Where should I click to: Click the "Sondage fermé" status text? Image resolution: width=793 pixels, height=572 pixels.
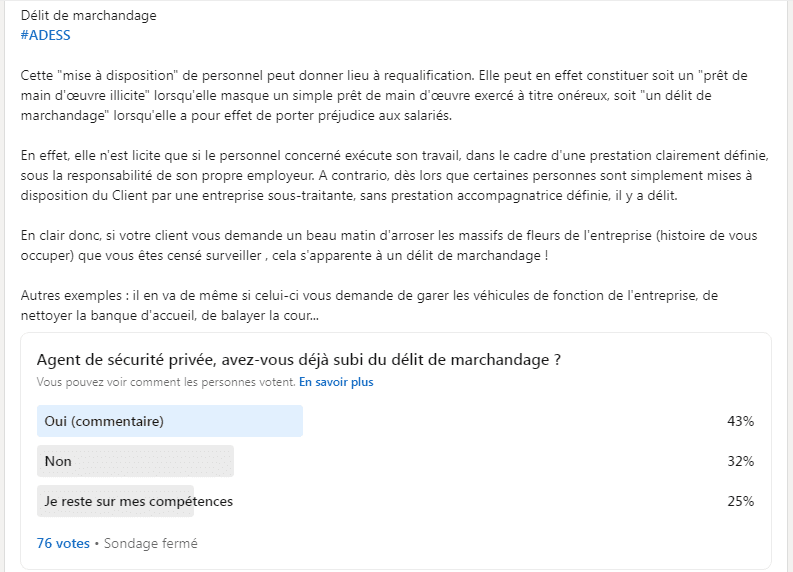point(151,543)
